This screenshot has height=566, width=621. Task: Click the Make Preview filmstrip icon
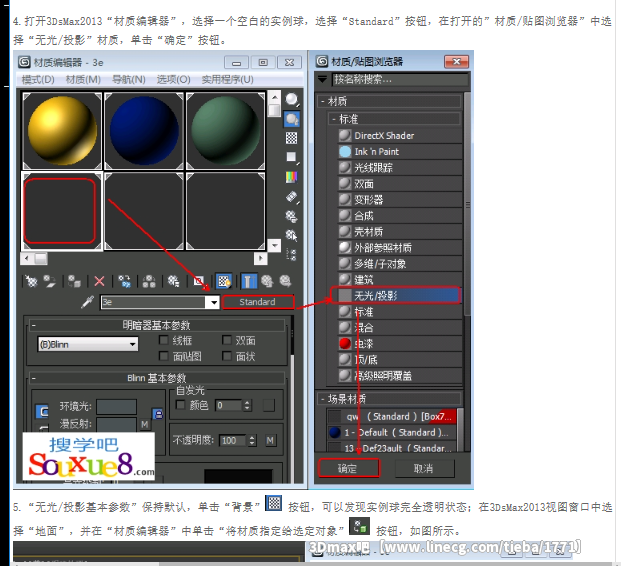(292, 196)
